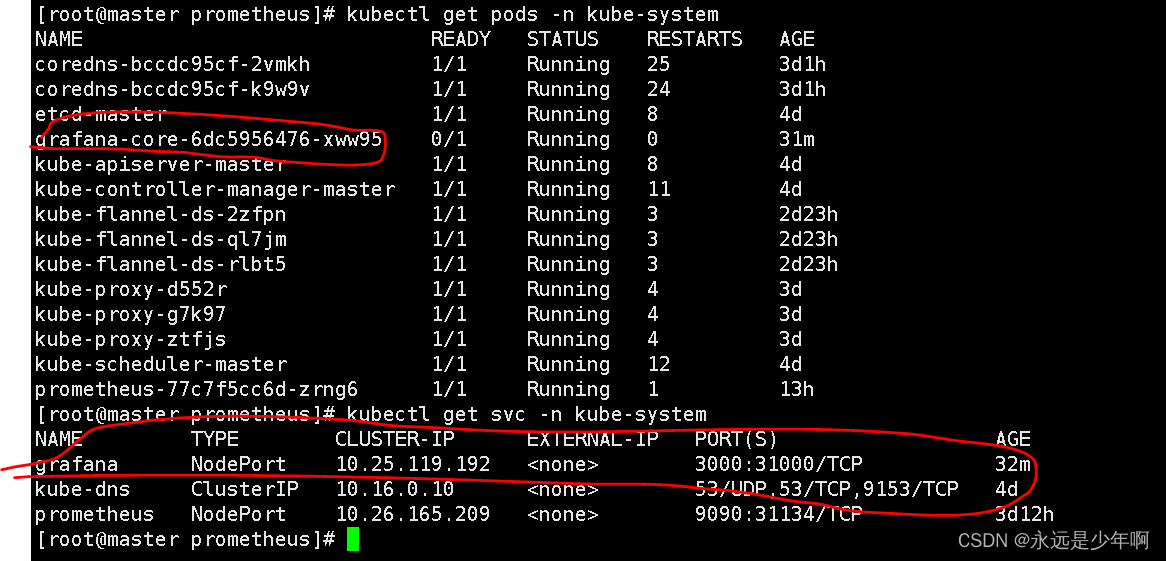Select the prometheus service name
This screenshot has width=1166, height=561.
(94, 514)
